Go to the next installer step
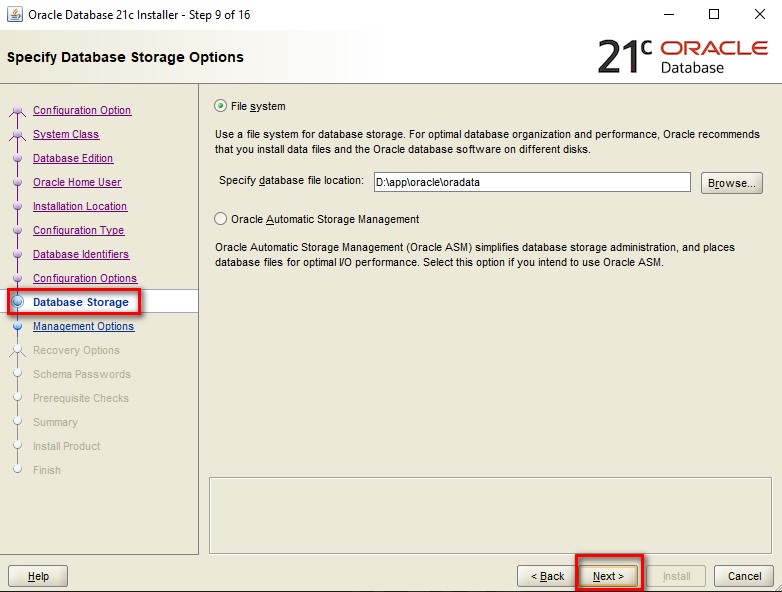 click(608, 576)
